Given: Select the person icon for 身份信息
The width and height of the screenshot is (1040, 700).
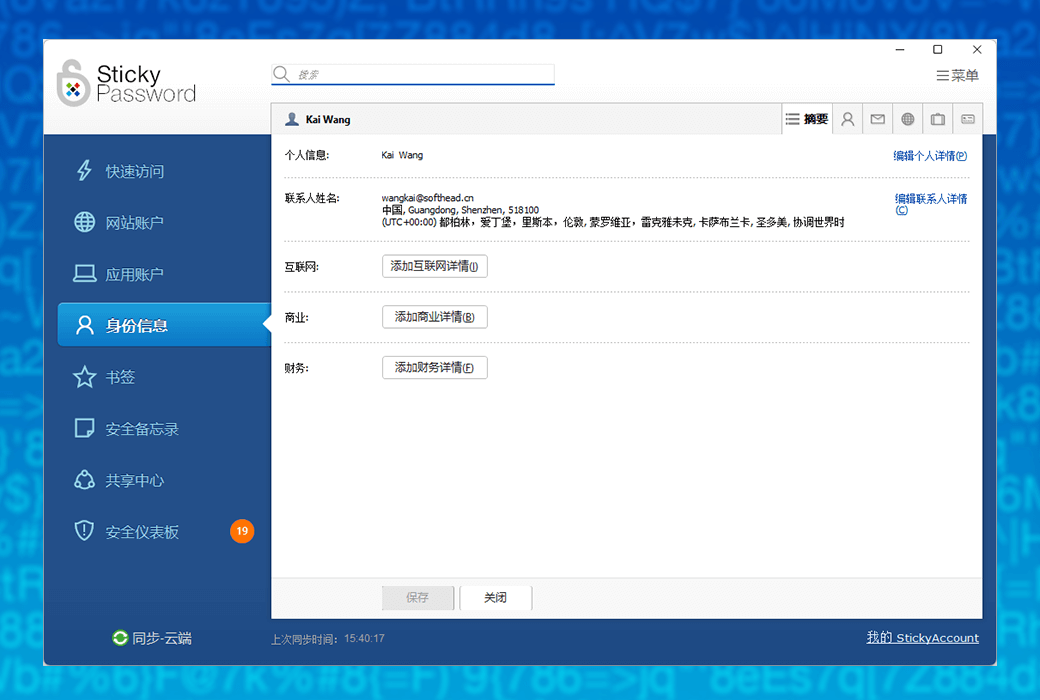Looking at the screenshot, I should tap(84, 325).
